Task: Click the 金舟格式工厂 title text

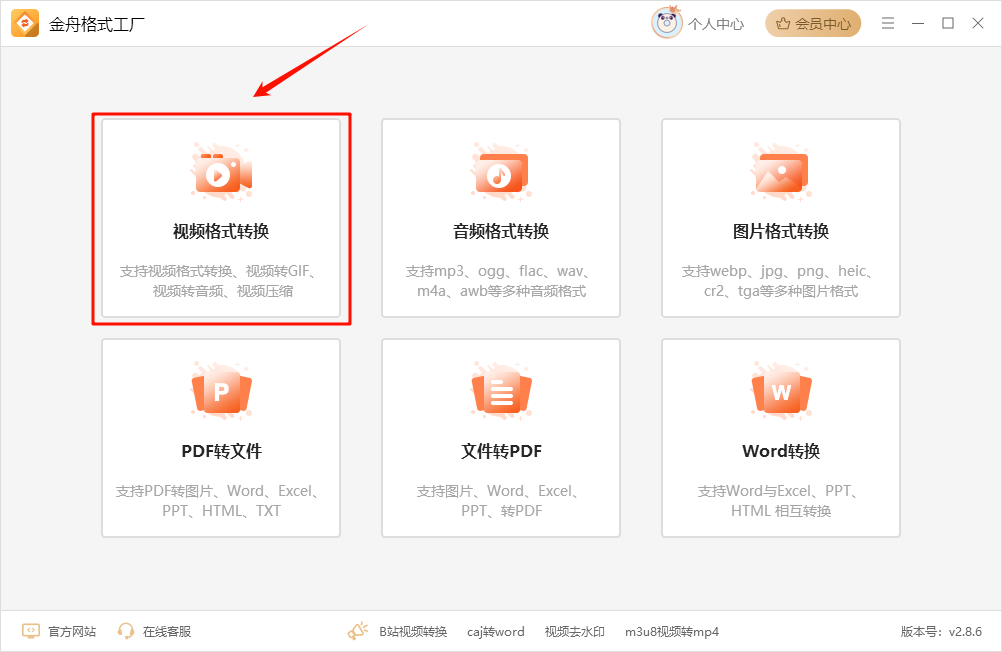Action: [x=97, y=24]
